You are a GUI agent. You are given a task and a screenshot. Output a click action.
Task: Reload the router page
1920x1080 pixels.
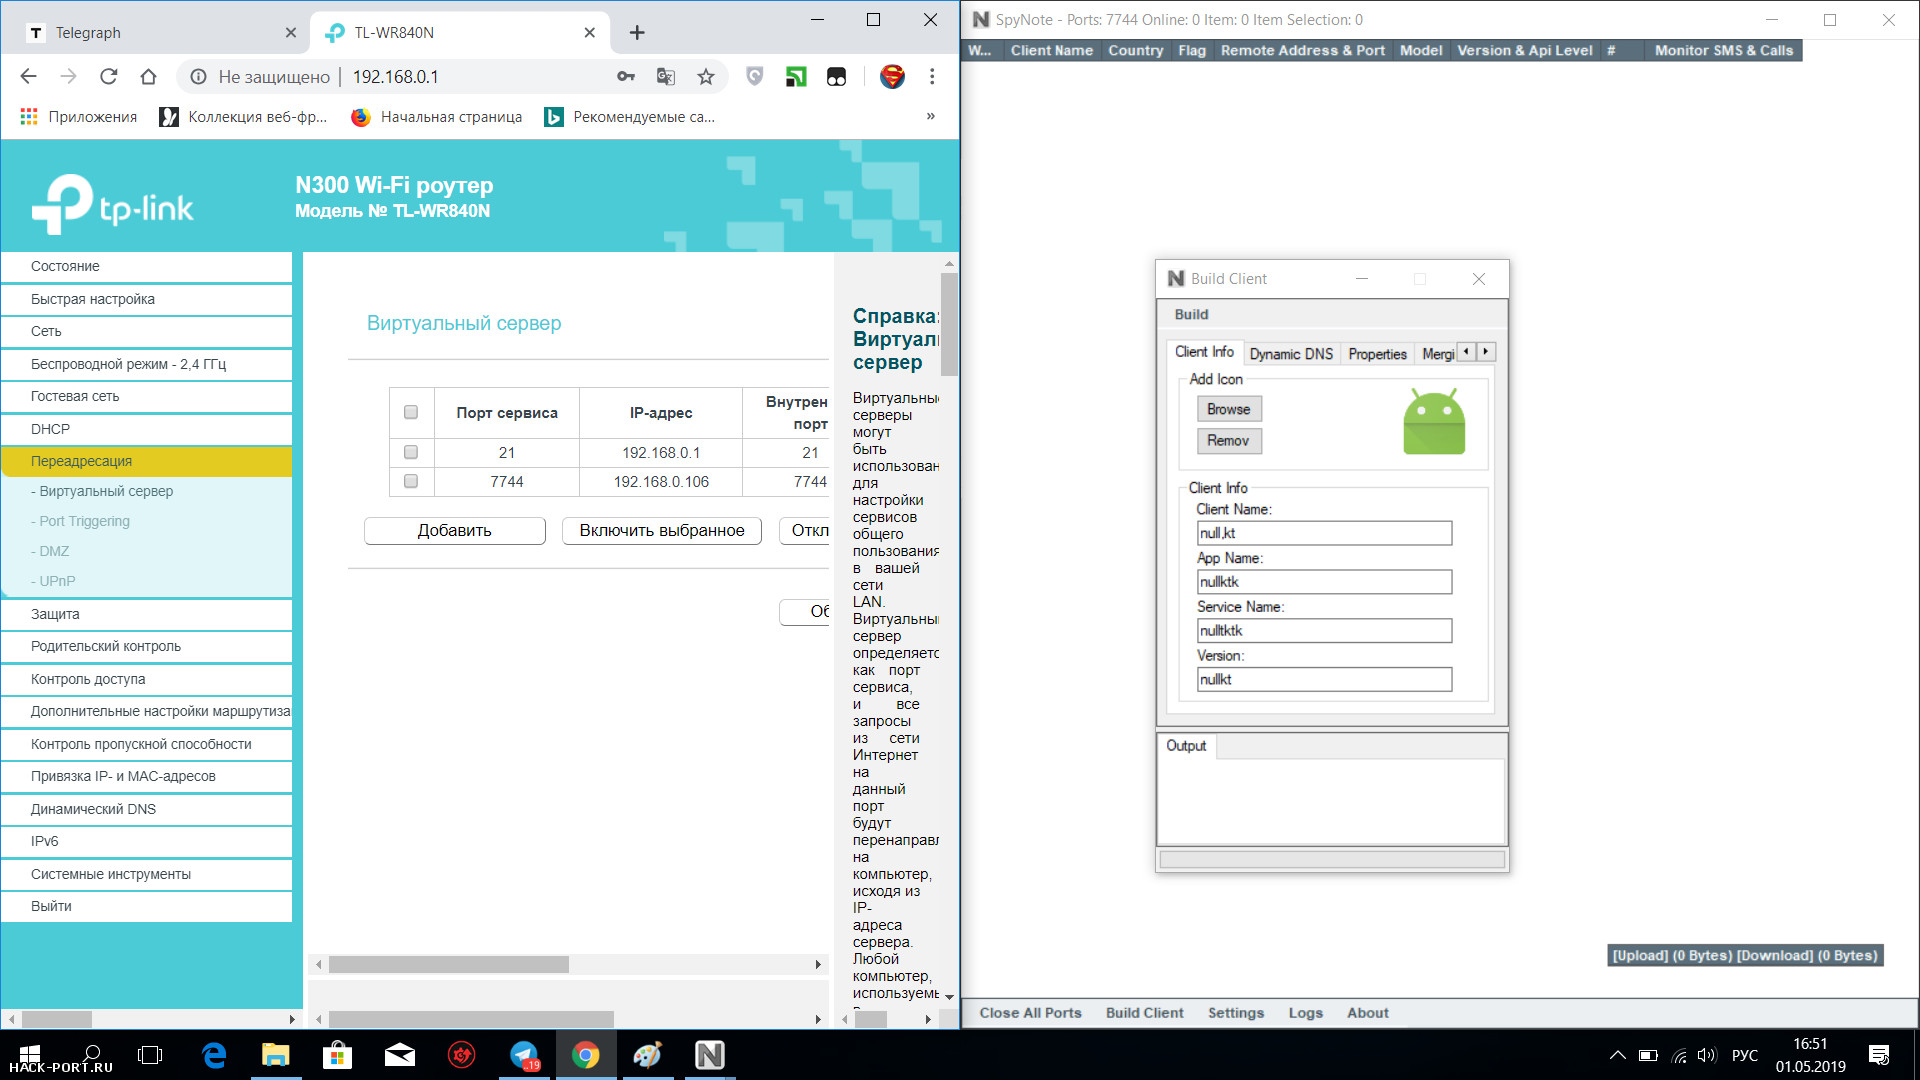click(x=108, y=77)
